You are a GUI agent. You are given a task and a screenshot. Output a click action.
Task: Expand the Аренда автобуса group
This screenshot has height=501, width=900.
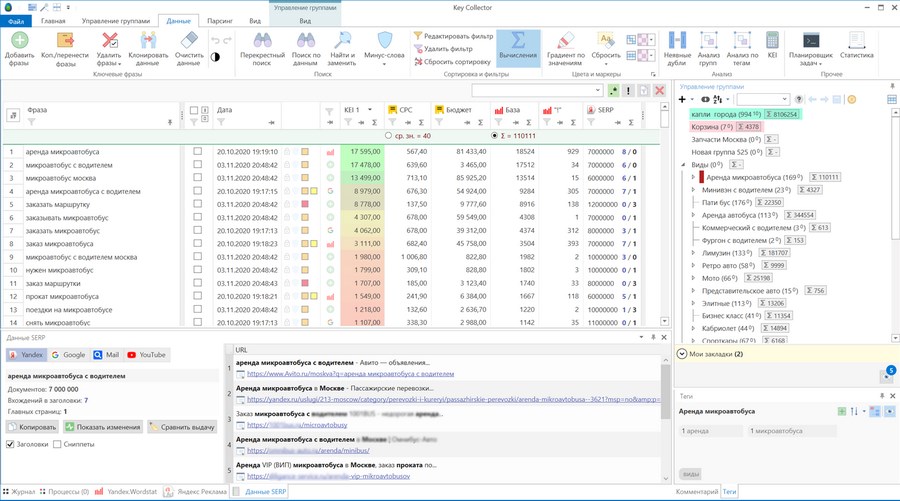(x=693, y=215)
